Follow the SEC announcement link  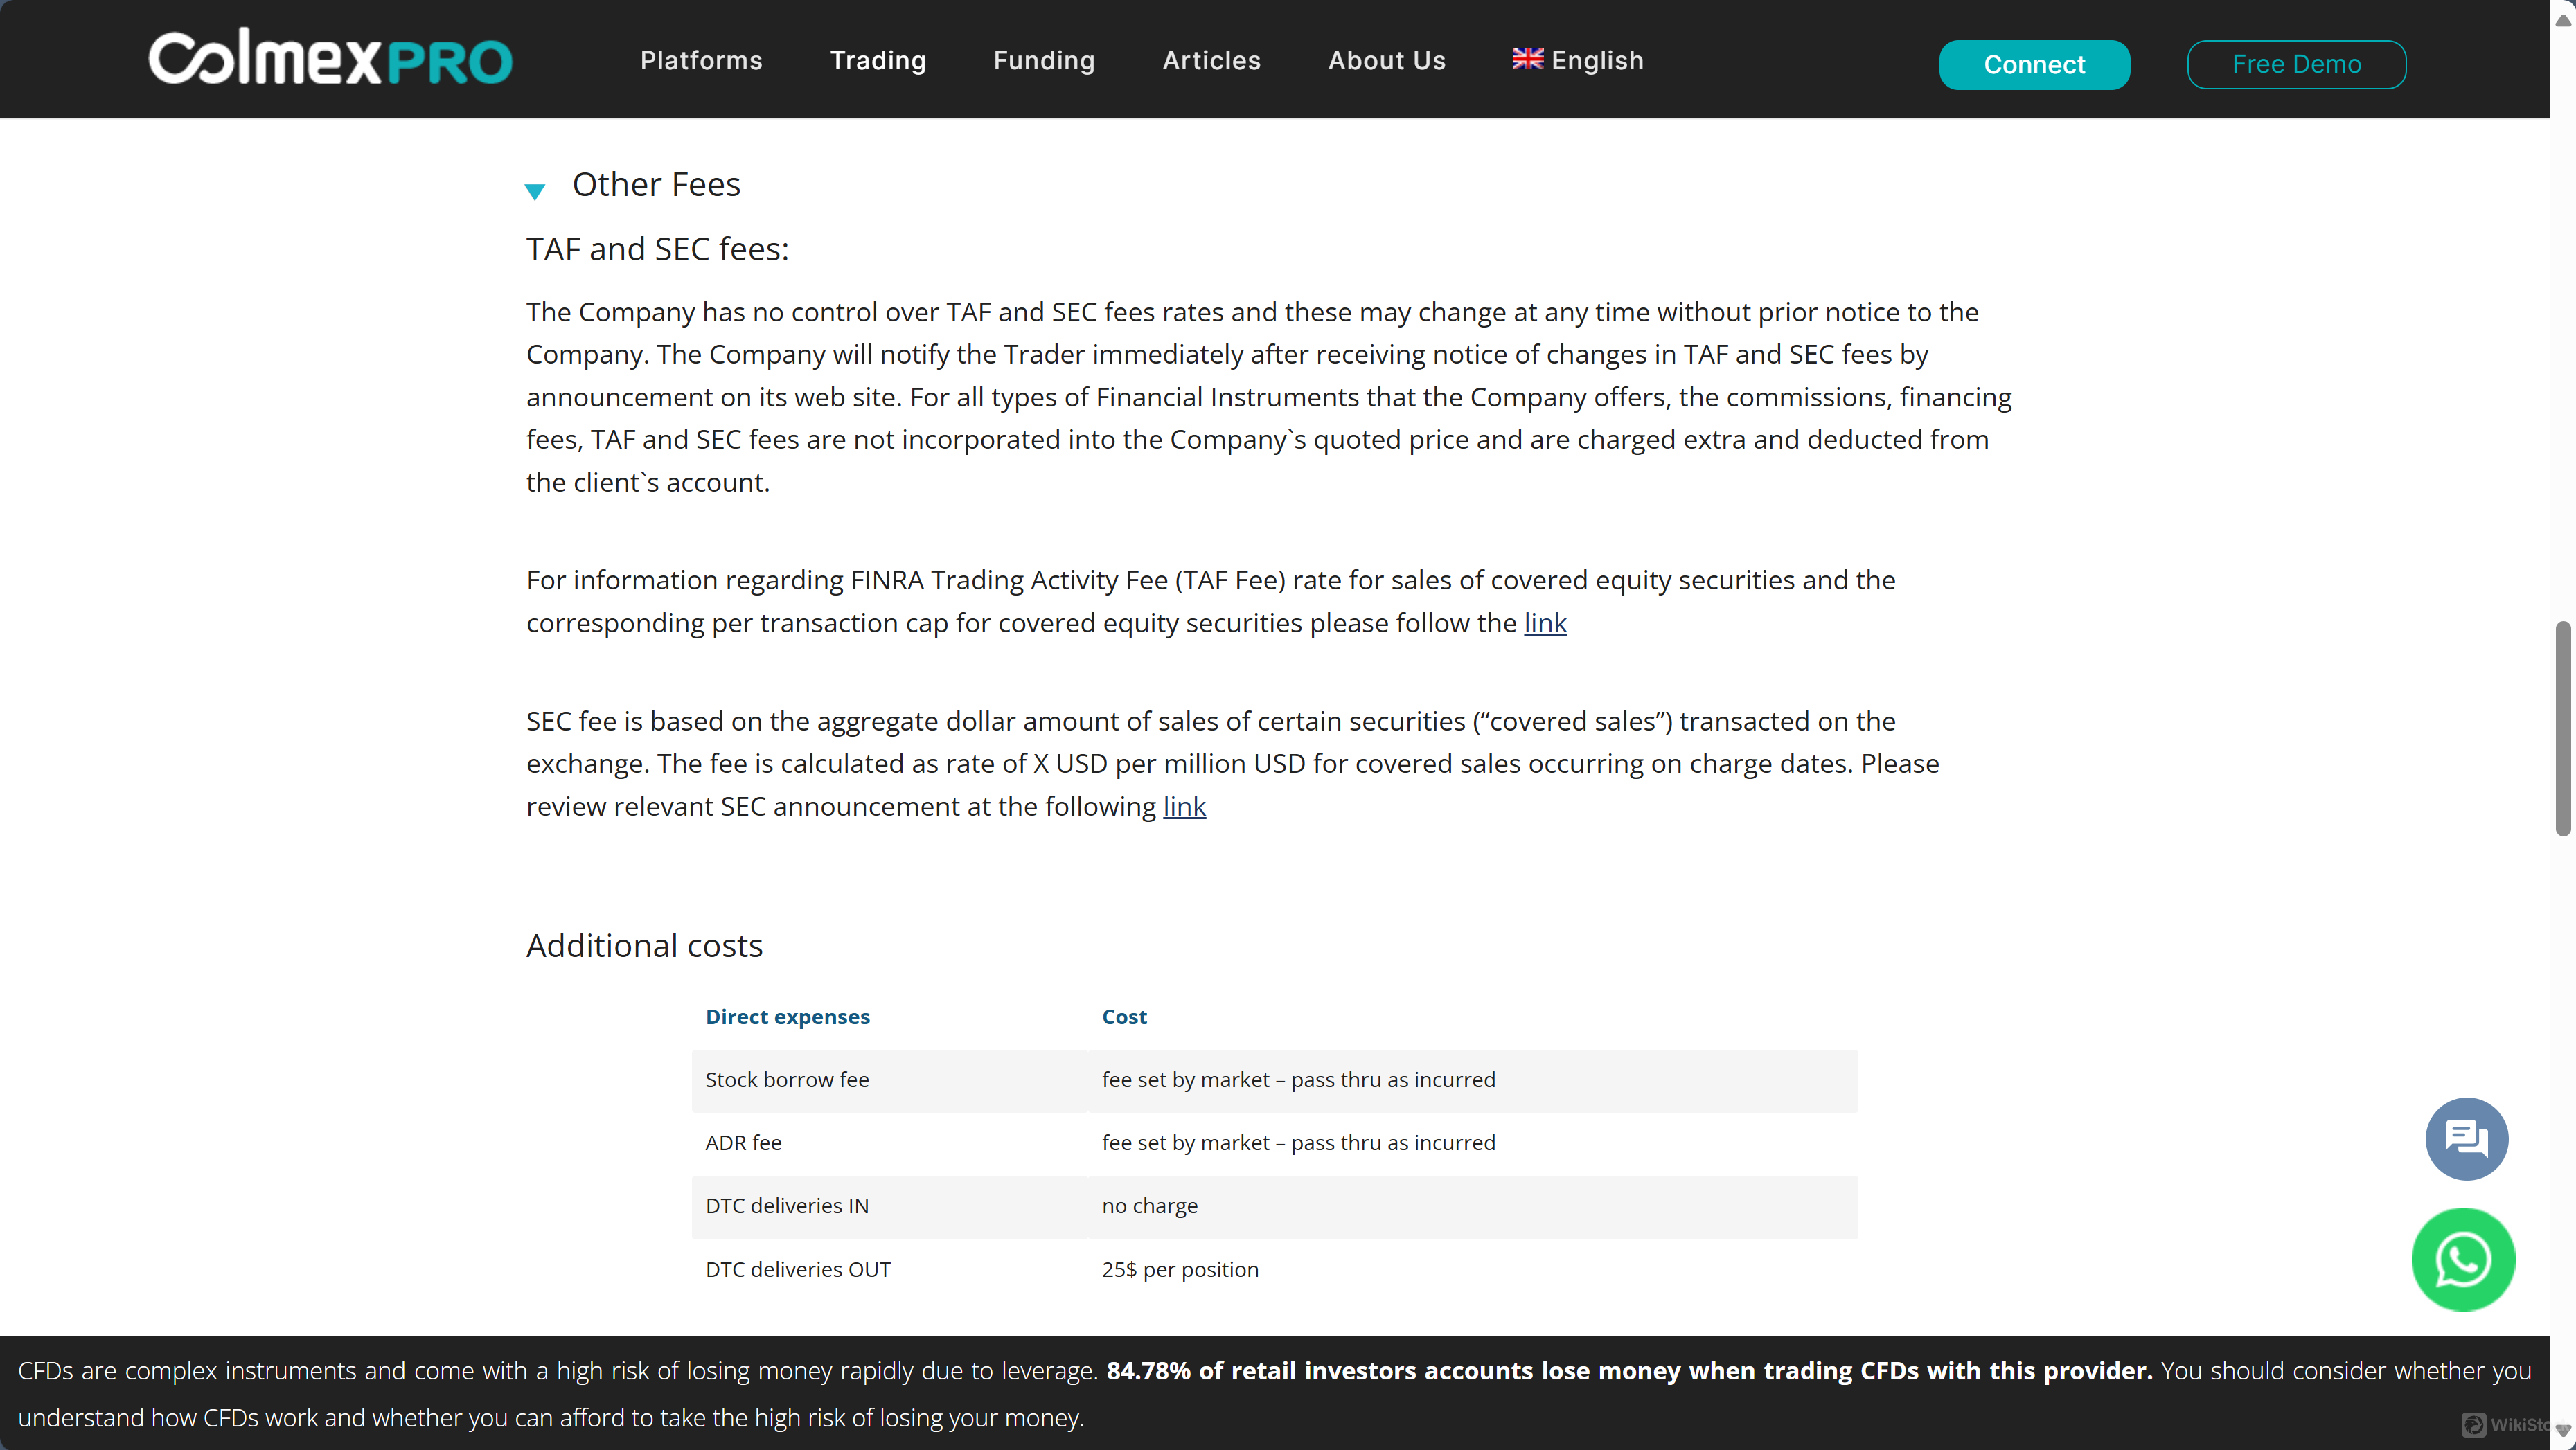(1184, 806)
